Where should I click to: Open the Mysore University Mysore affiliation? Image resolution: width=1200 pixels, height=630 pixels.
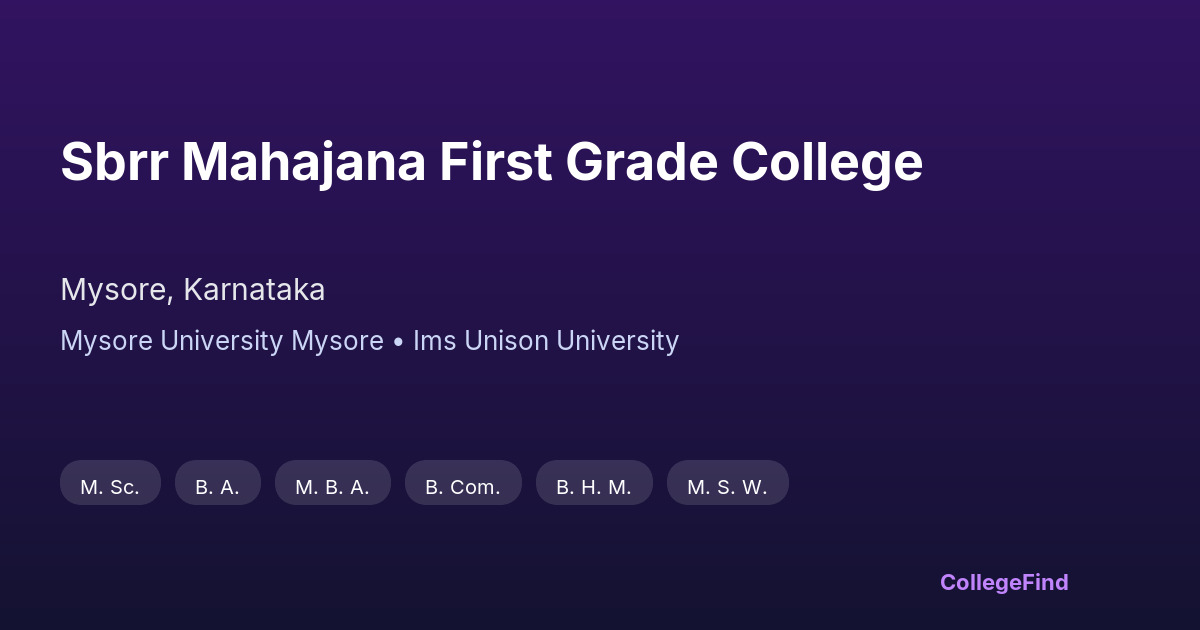[x=222, y=341]
